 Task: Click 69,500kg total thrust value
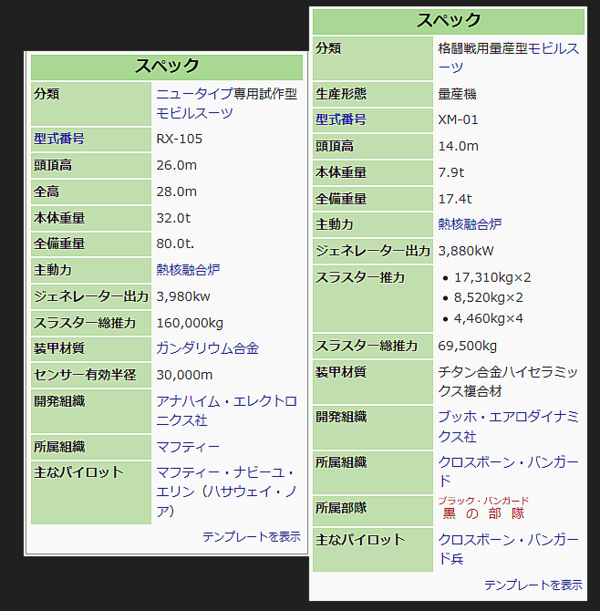click(468, 346)
